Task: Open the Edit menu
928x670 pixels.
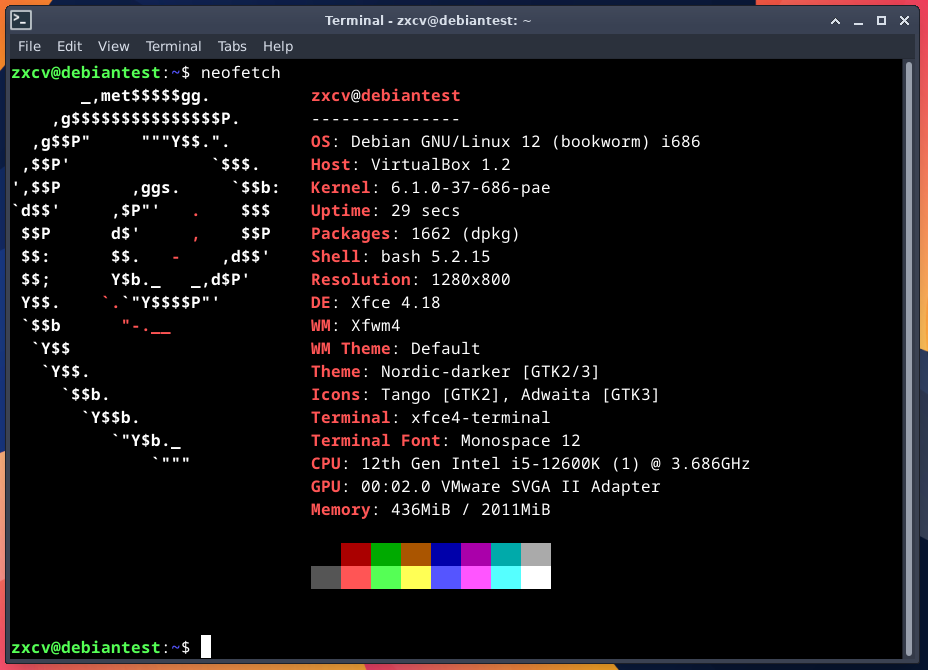Action: click(69, 46)
